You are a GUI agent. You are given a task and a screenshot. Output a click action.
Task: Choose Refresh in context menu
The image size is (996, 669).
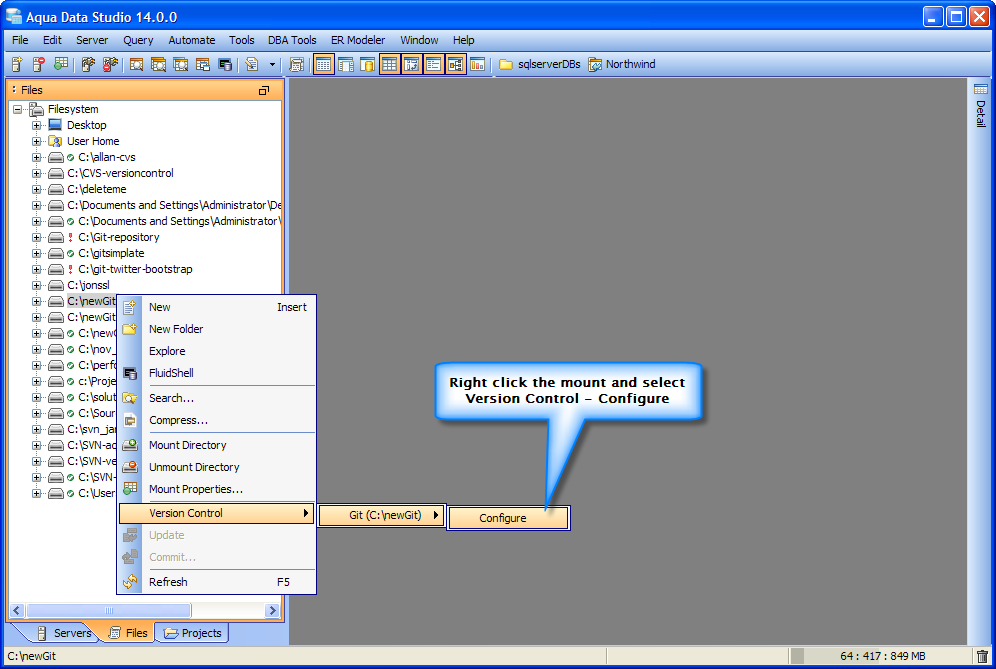(x=217, y=582)
